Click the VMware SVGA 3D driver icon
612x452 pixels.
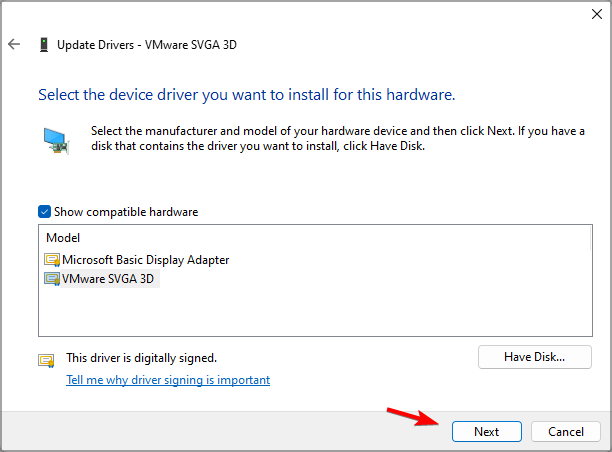(x=52, y=280)
